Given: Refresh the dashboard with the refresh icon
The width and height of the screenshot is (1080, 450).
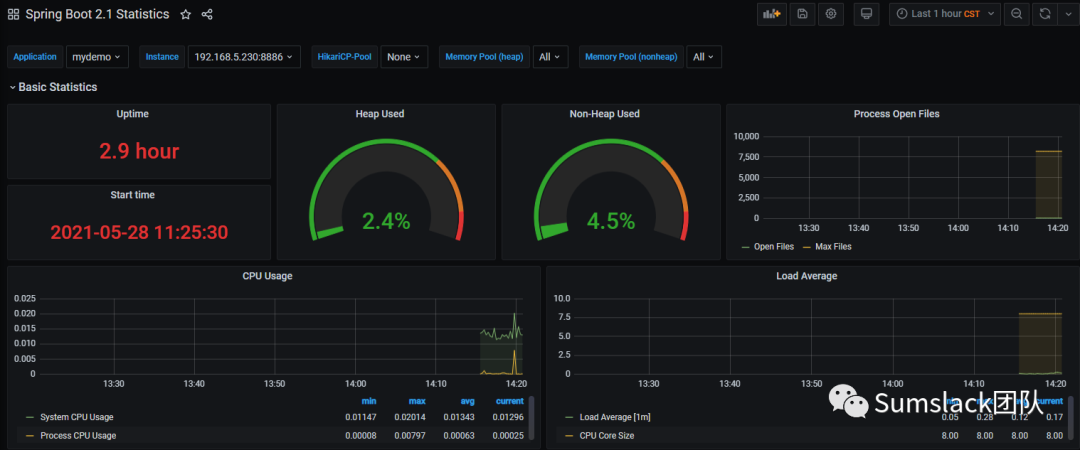Looking at the screenshot, I should click(1045, 14).
